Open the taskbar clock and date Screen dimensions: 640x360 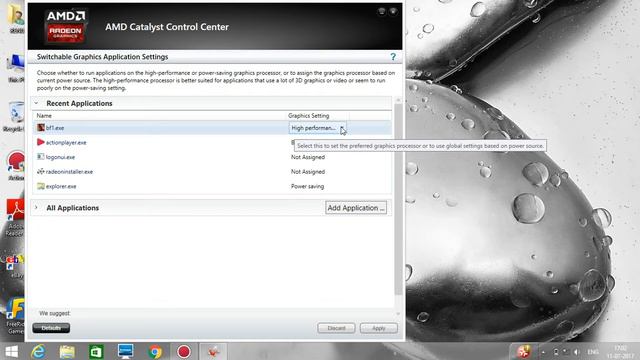click(620, 352)
